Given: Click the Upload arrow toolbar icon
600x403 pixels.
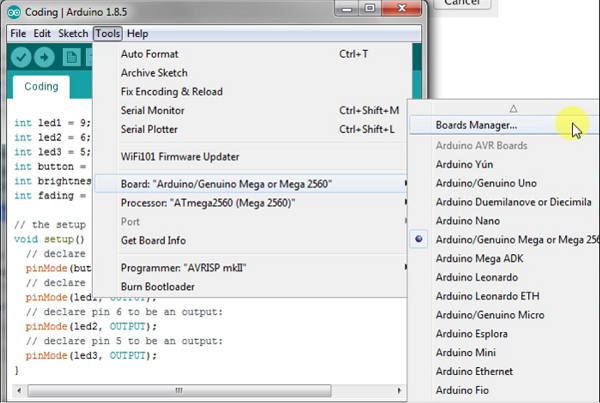Looking at the screenshot, I should point(44,57).
